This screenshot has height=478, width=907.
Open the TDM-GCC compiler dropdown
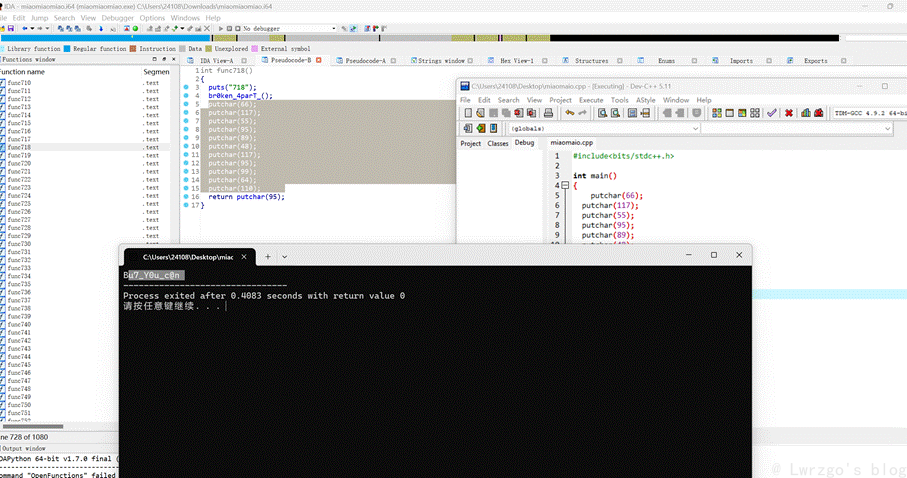(x=869, y=113)
